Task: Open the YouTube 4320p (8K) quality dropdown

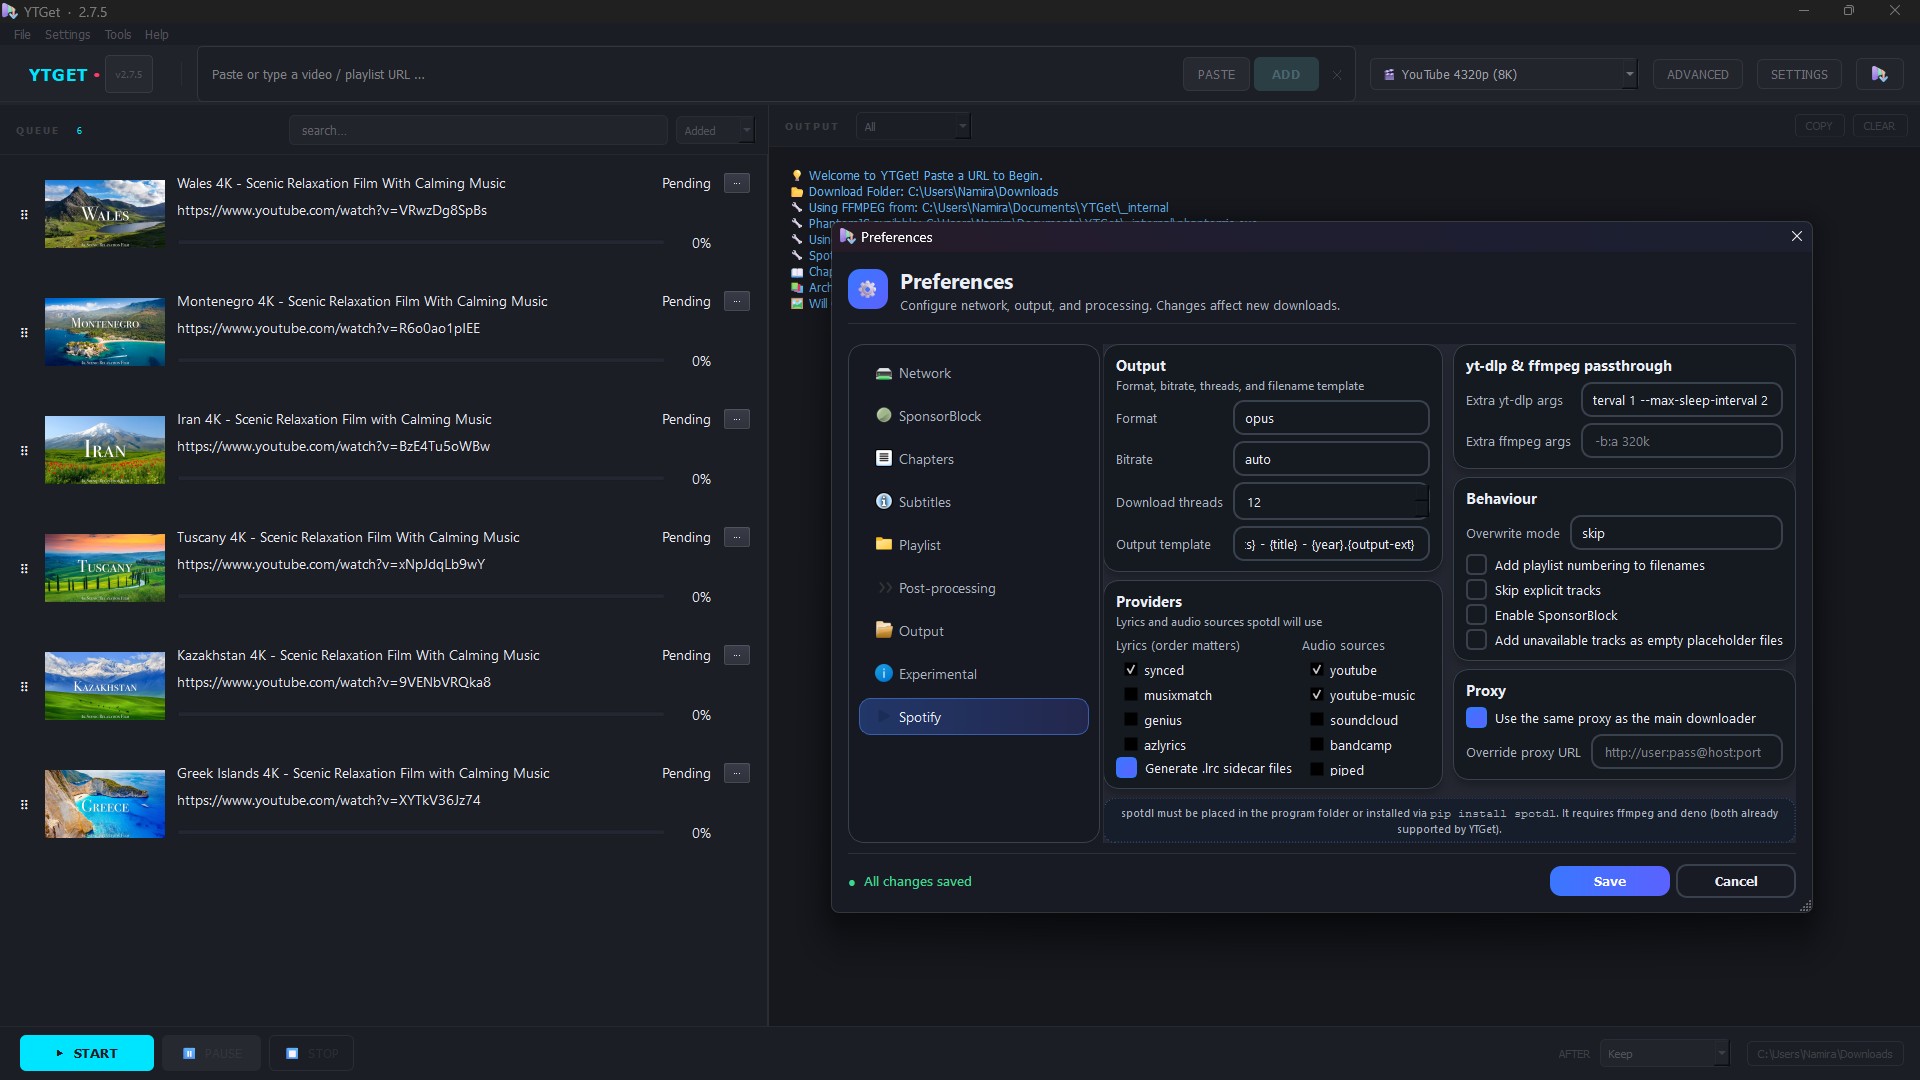Action: (1504, 74)
